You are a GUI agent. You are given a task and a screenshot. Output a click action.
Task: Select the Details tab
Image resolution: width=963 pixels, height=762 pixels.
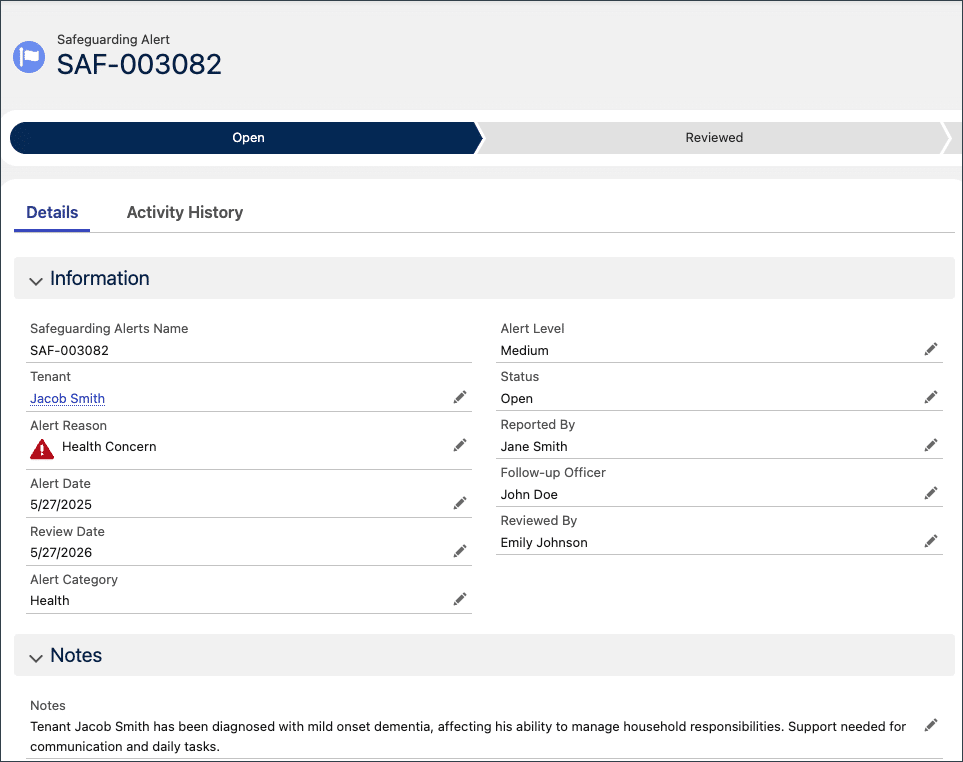[52, 212]
